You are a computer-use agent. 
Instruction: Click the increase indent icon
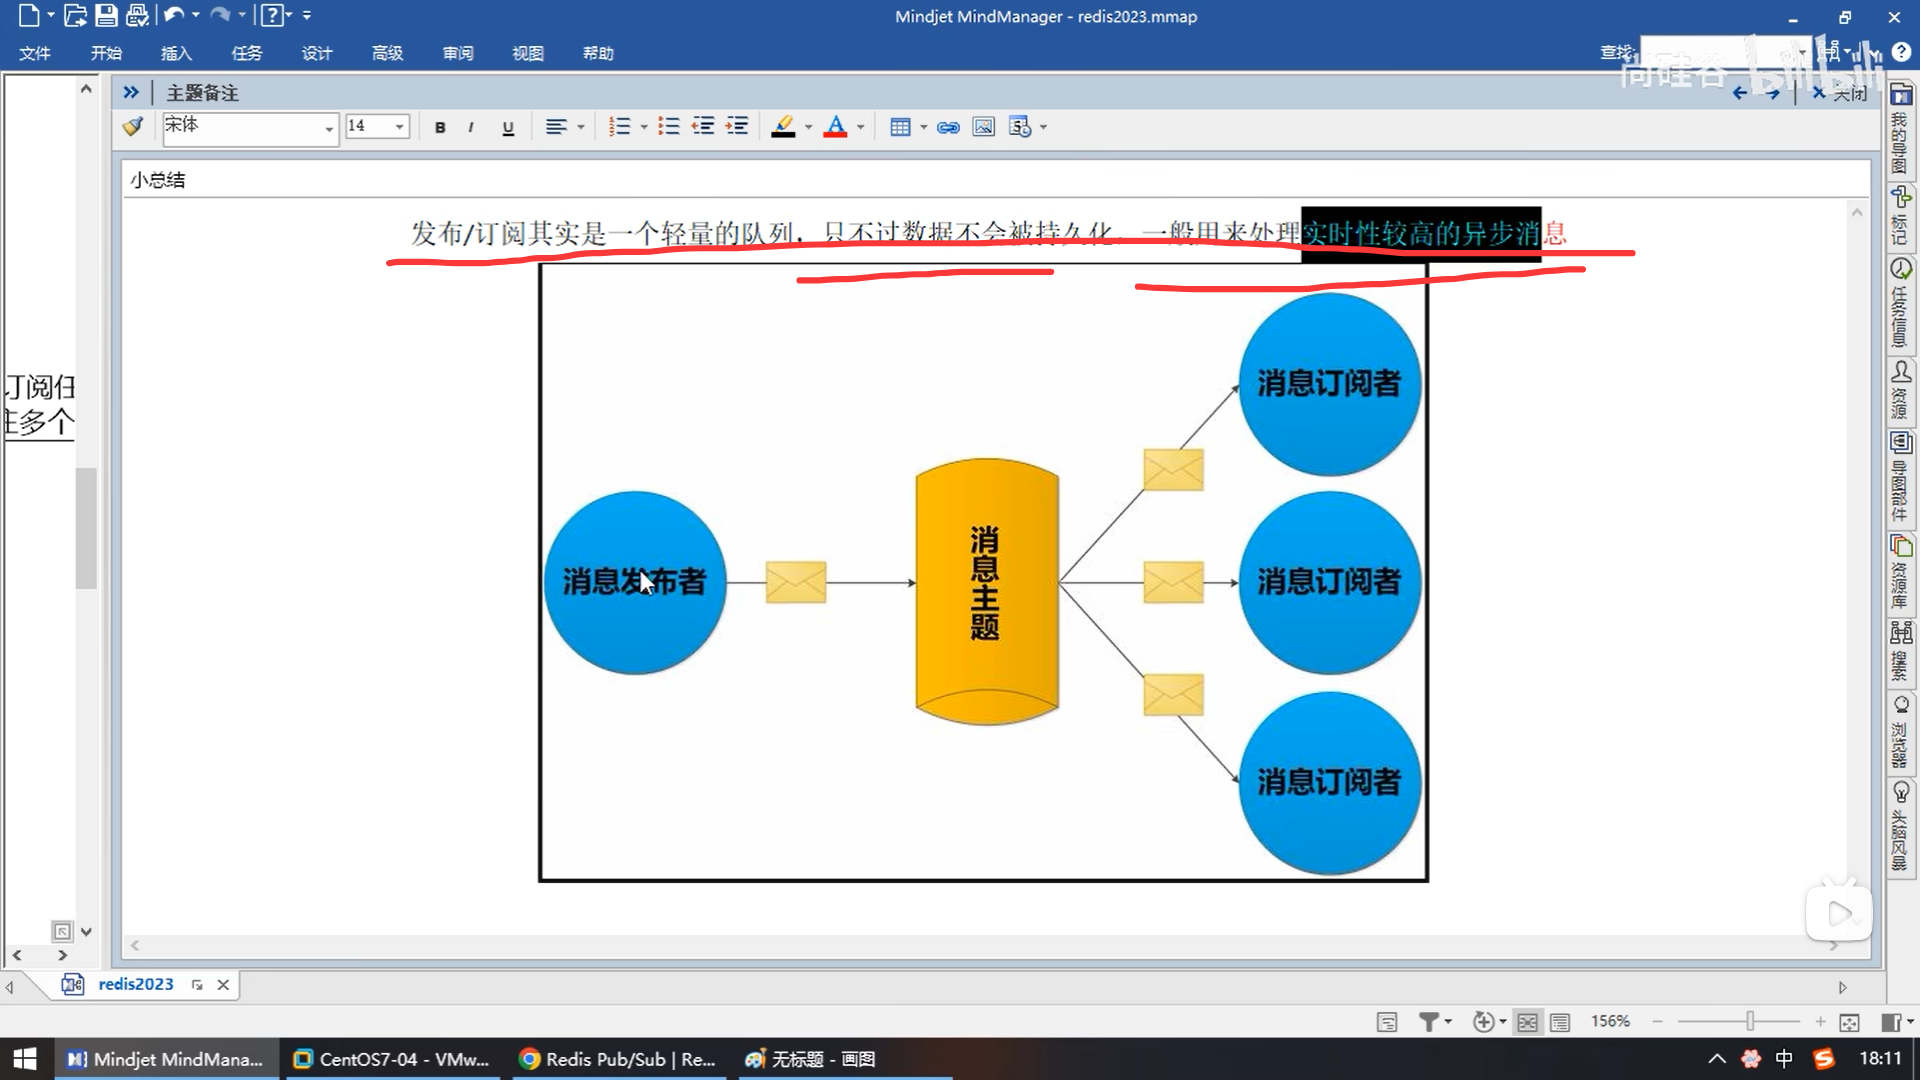(x=737, y=127)
